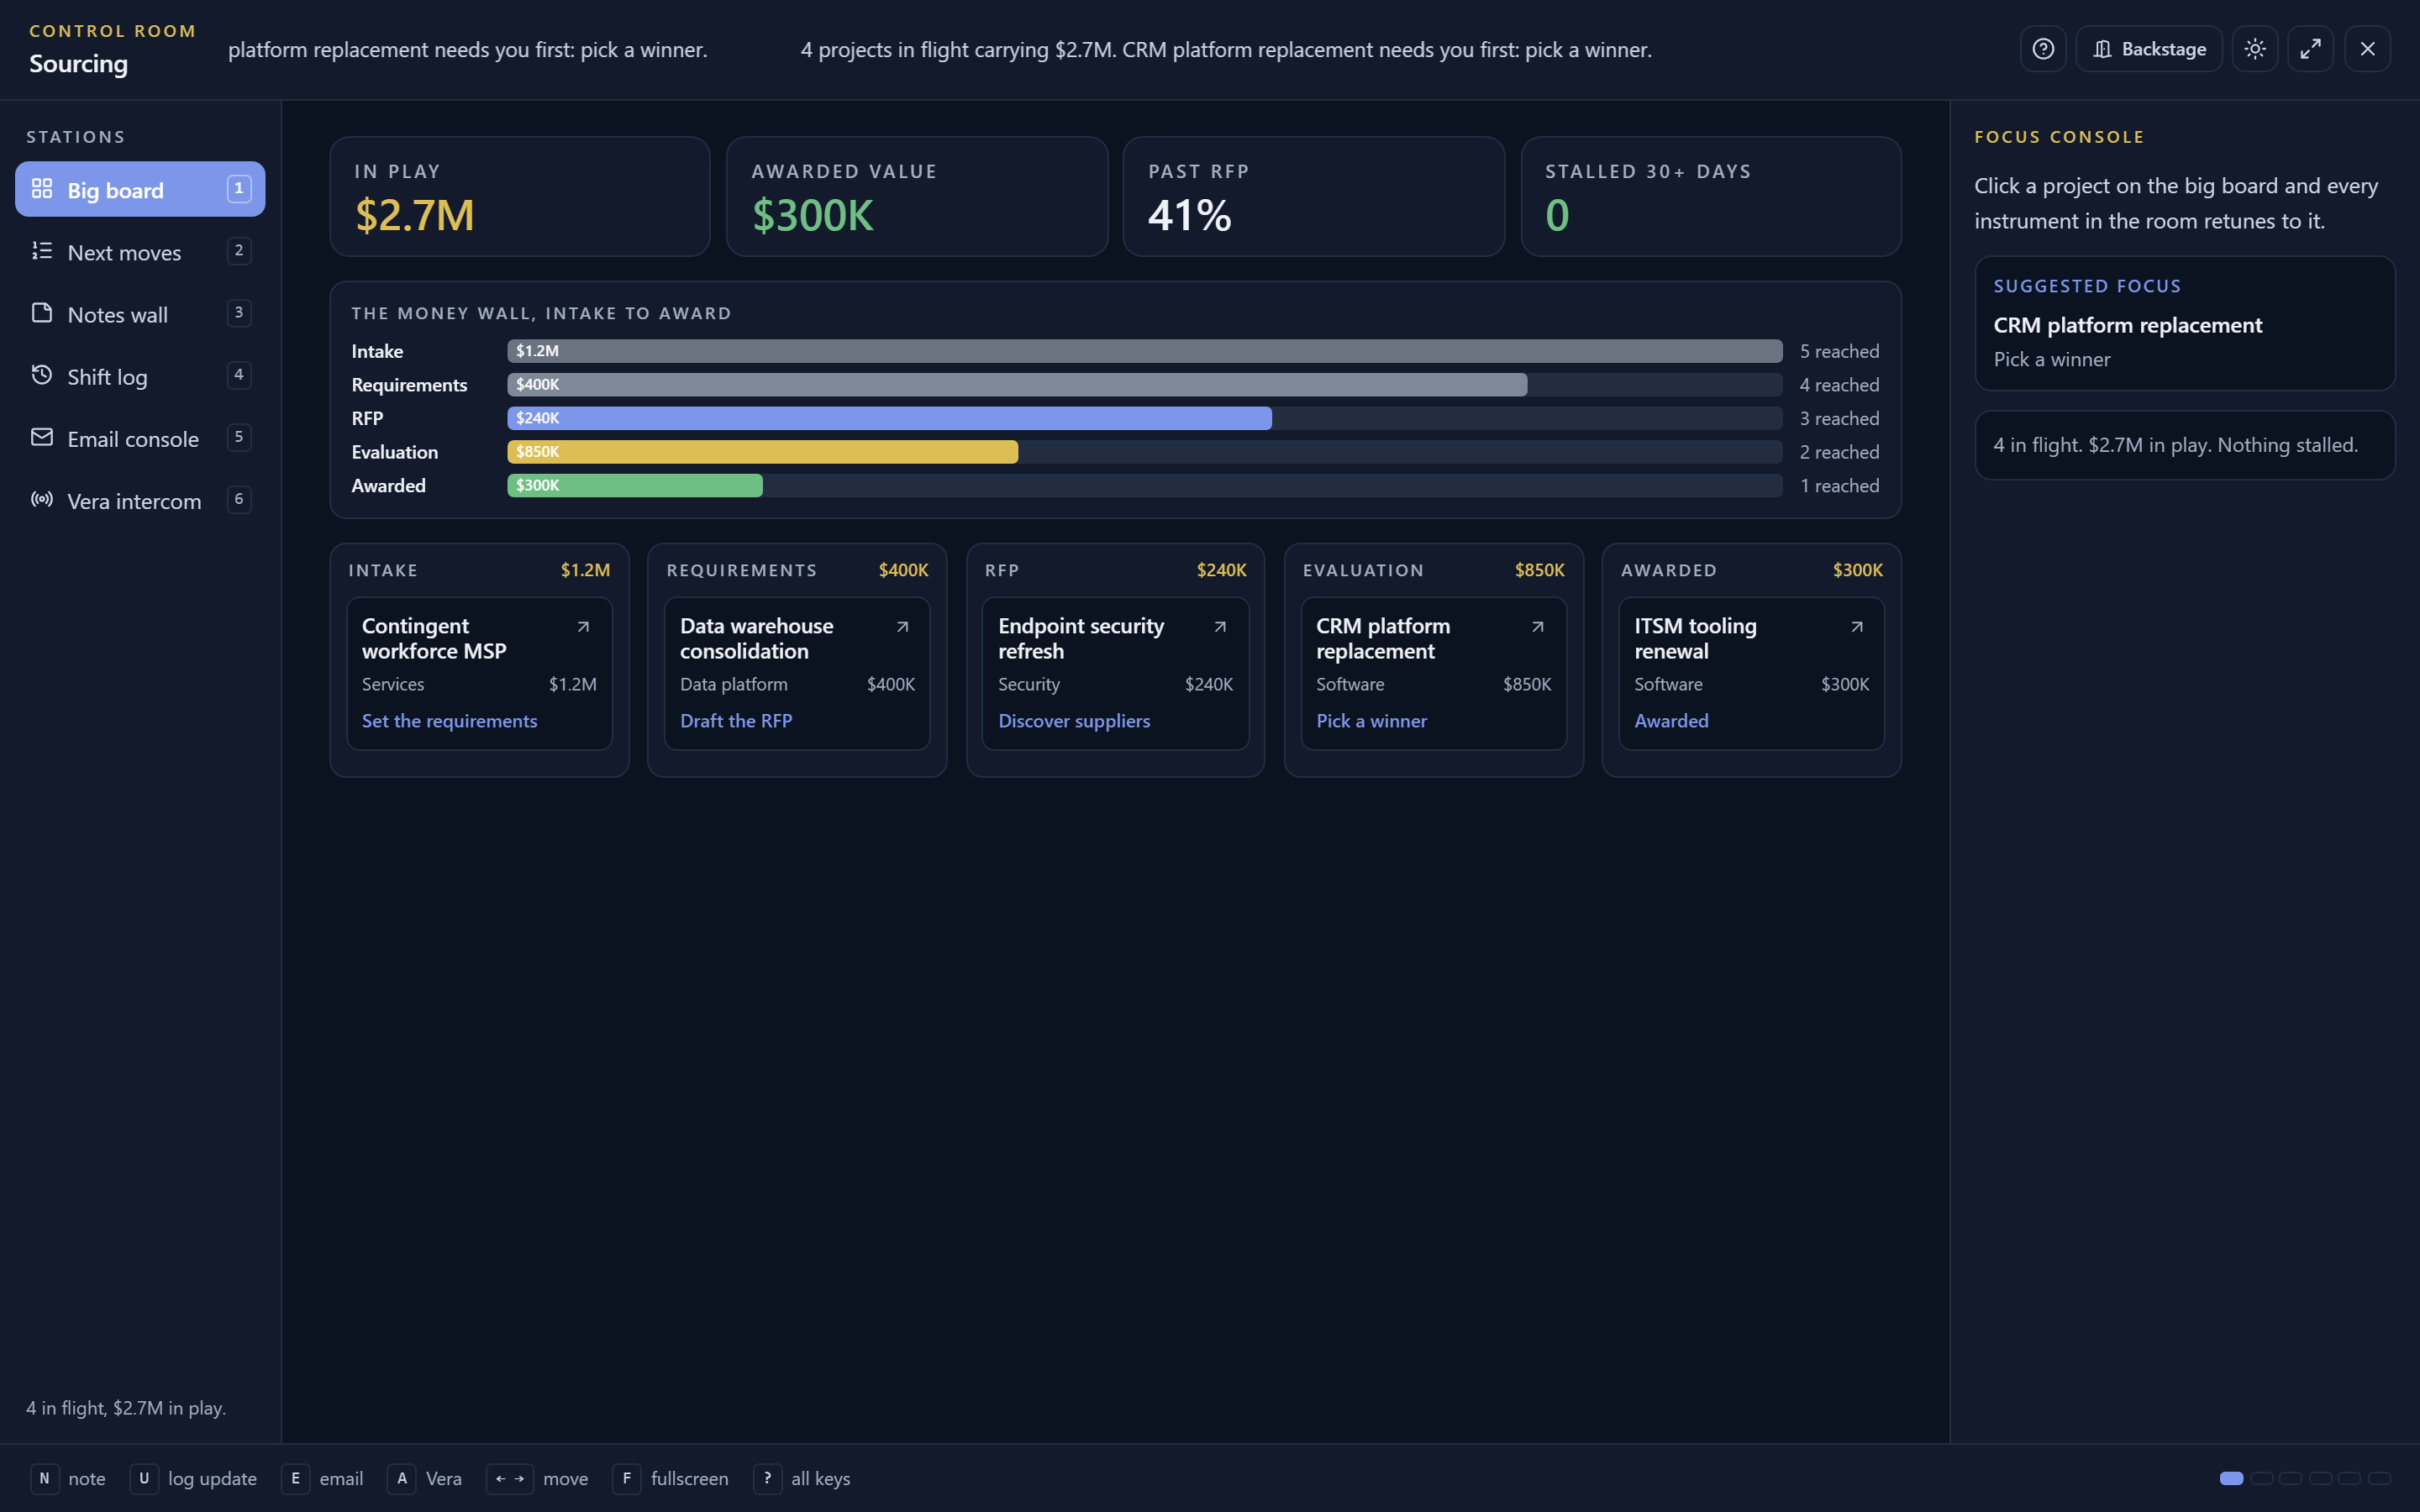The image size is (2420, 1512).
Task: Click the Intake column $1.2M total
Action: pyautogui.click(x=585, y=570)
